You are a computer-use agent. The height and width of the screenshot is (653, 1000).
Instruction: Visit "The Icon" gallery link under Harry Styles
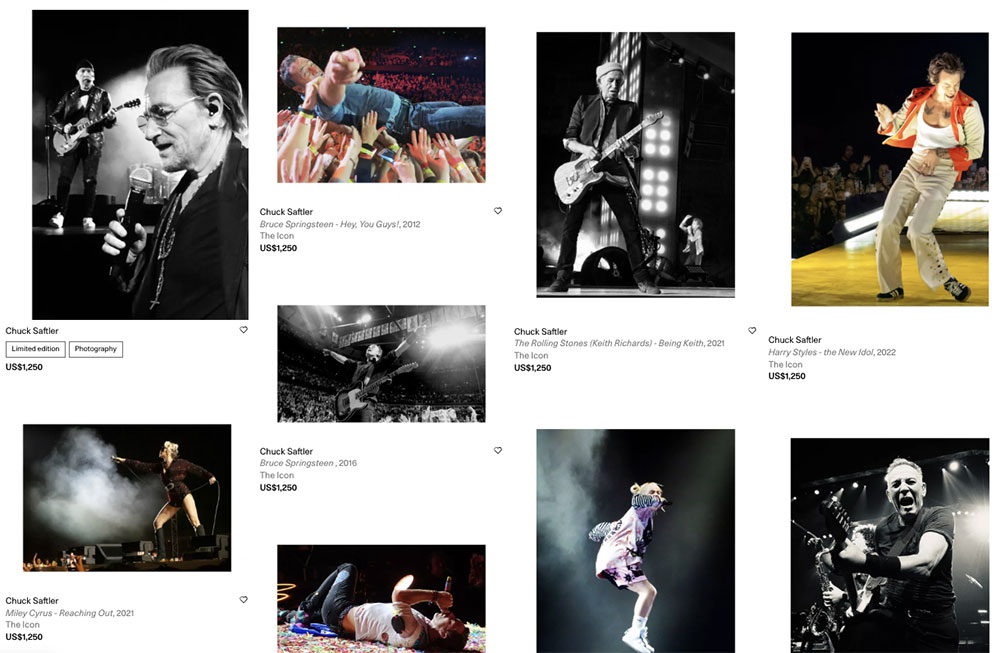pyautogui.click(x=785, y=364)
